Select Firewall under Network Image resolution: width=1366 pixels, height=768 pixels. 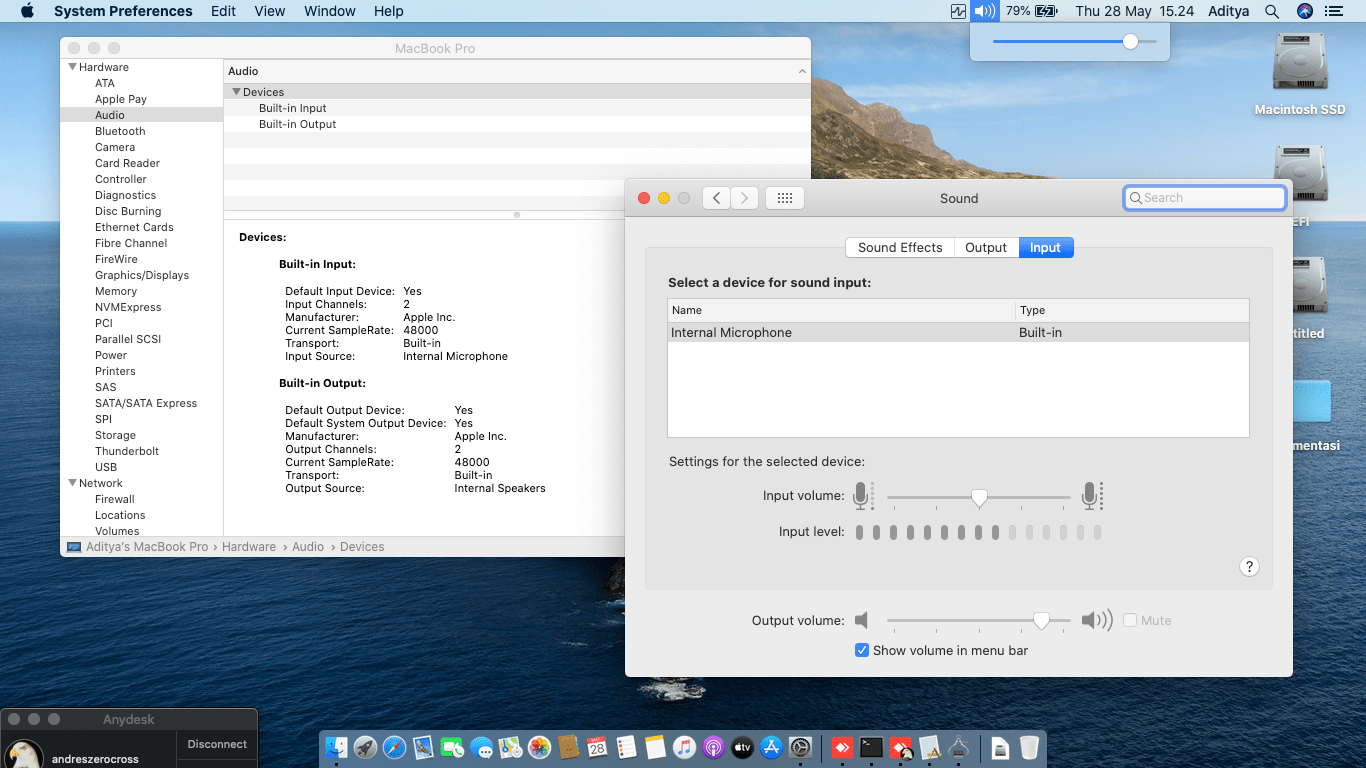115,499
